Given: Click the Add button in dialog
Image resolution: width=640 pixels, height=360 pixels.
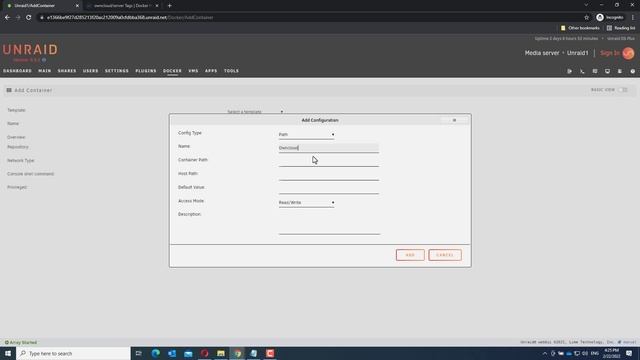Looking at the screenshot, I should point(410,255).
